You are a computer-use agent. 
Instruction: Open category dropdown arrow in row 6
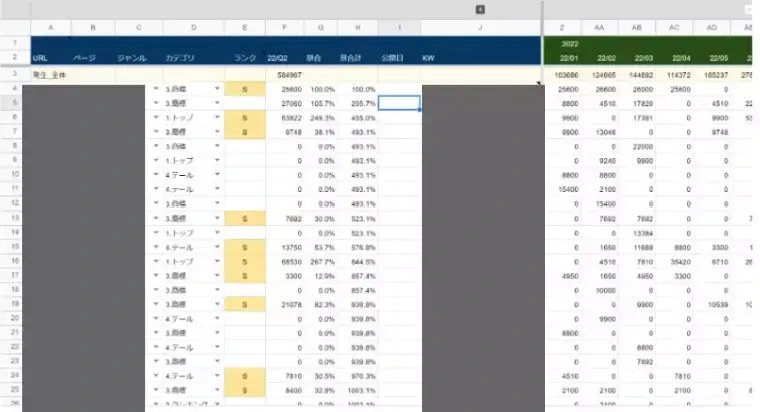tap(217, 117)
